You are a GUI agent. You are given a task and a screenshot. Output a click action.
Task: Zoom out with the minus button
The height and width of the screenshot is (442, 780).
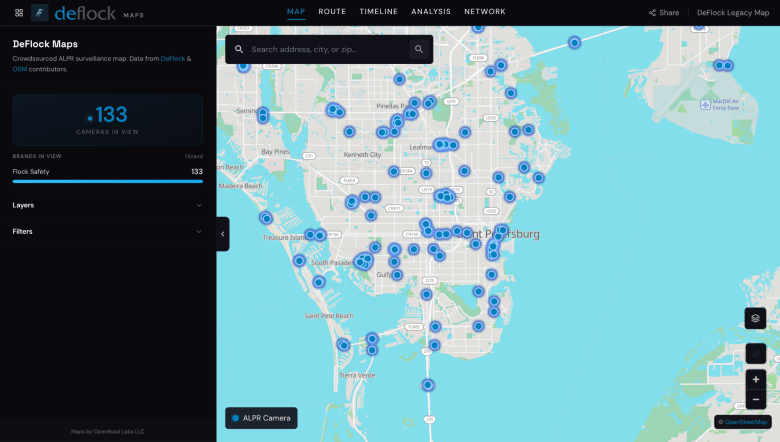click(756, 399)
